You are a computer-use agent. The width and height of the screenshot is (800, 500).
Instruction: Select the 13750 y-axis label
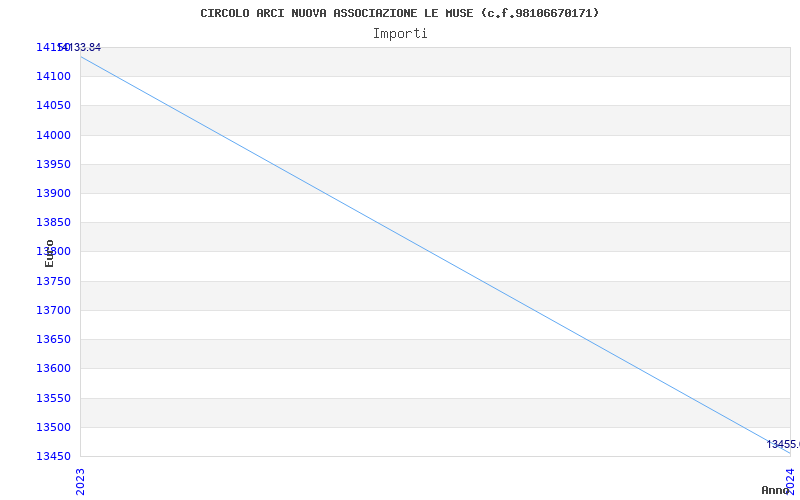(x=53, y=281)
